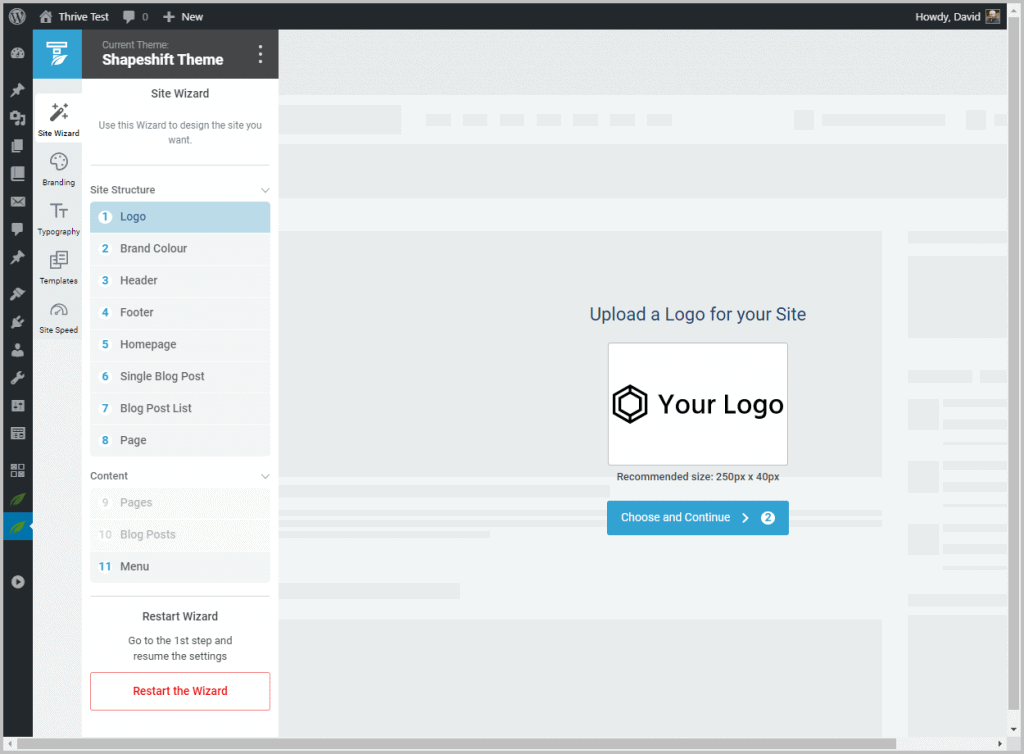Go to the Homepage wizard step
The image size is (1024, 754).
[x=180, y=345]
